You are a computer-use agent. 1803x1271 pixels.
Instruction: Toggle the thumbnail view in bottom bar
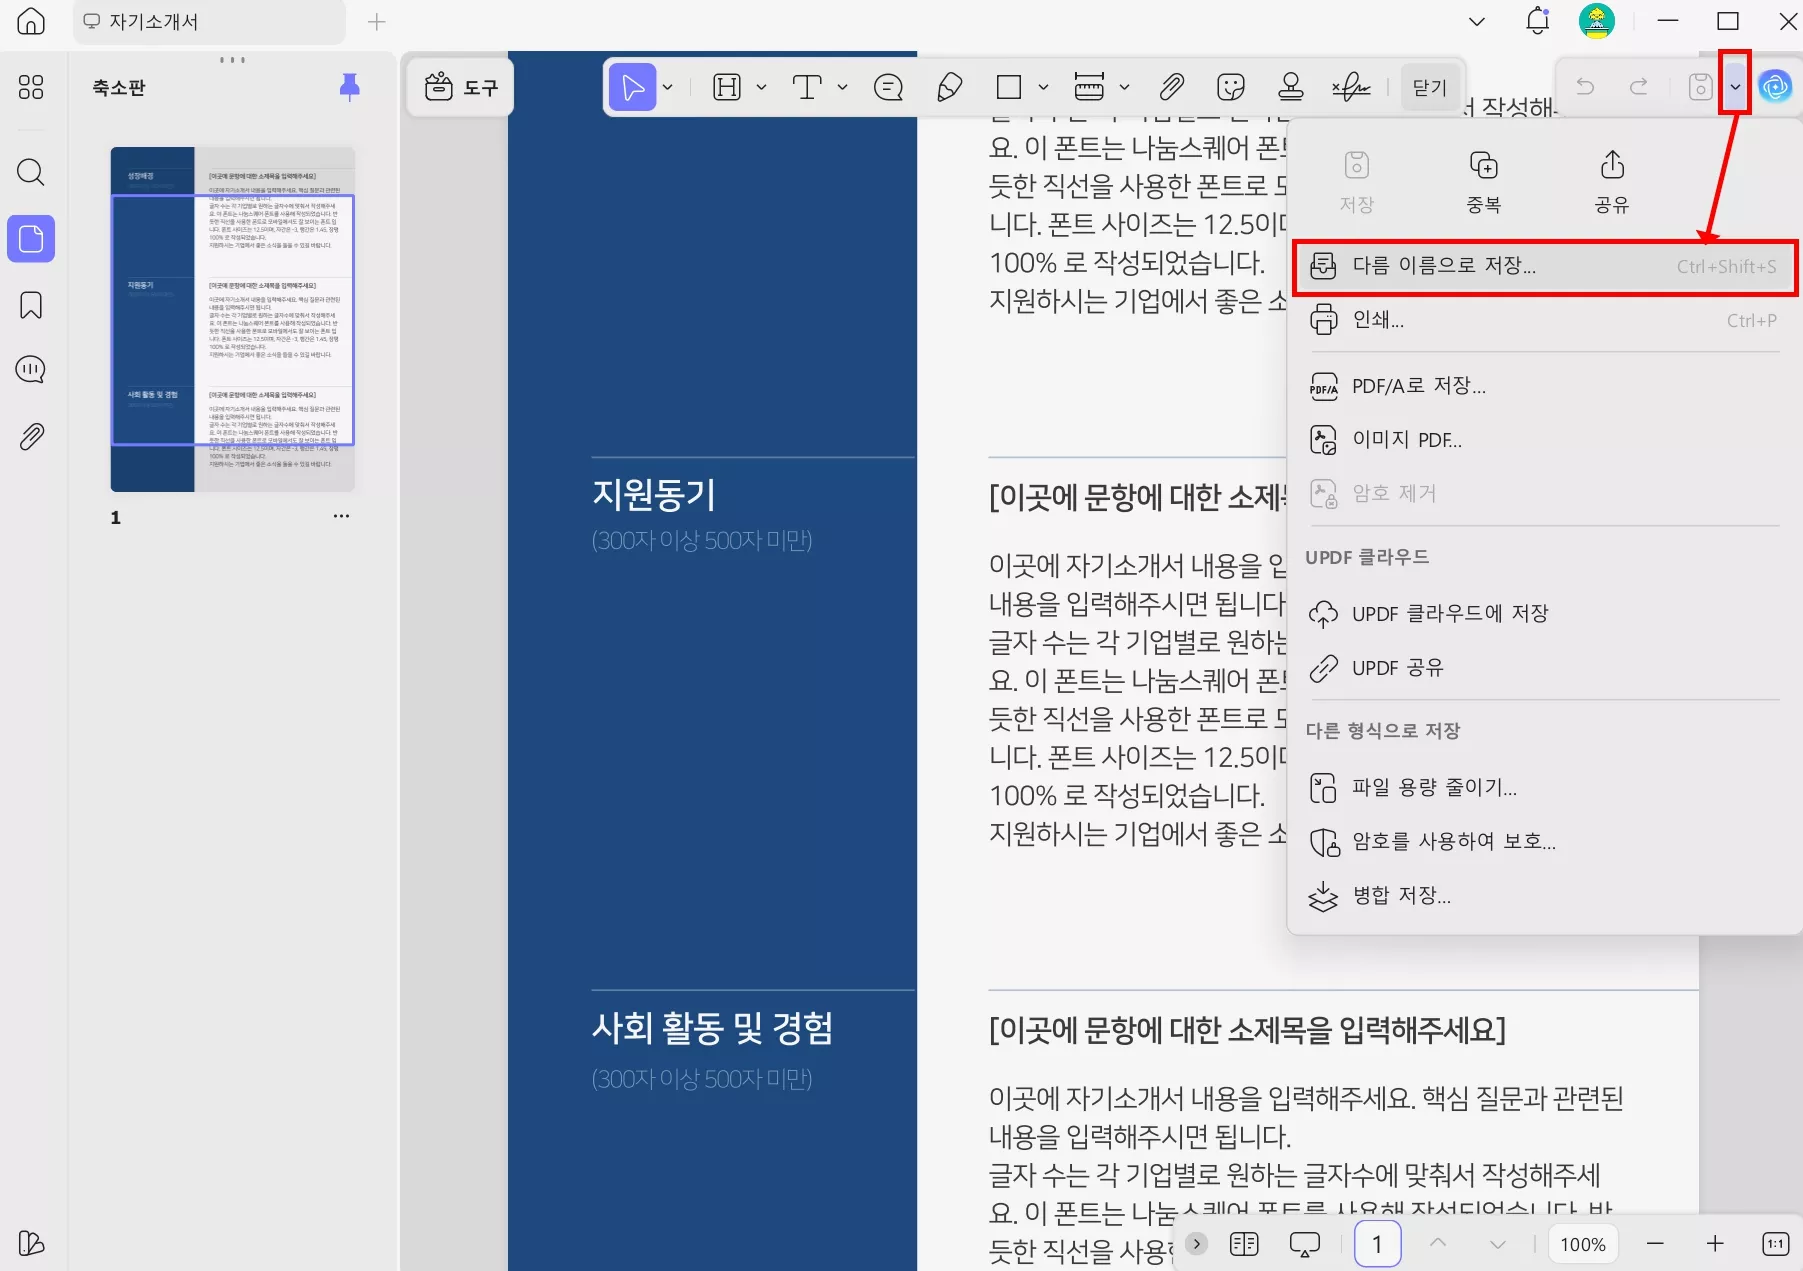point(1244,1243)
